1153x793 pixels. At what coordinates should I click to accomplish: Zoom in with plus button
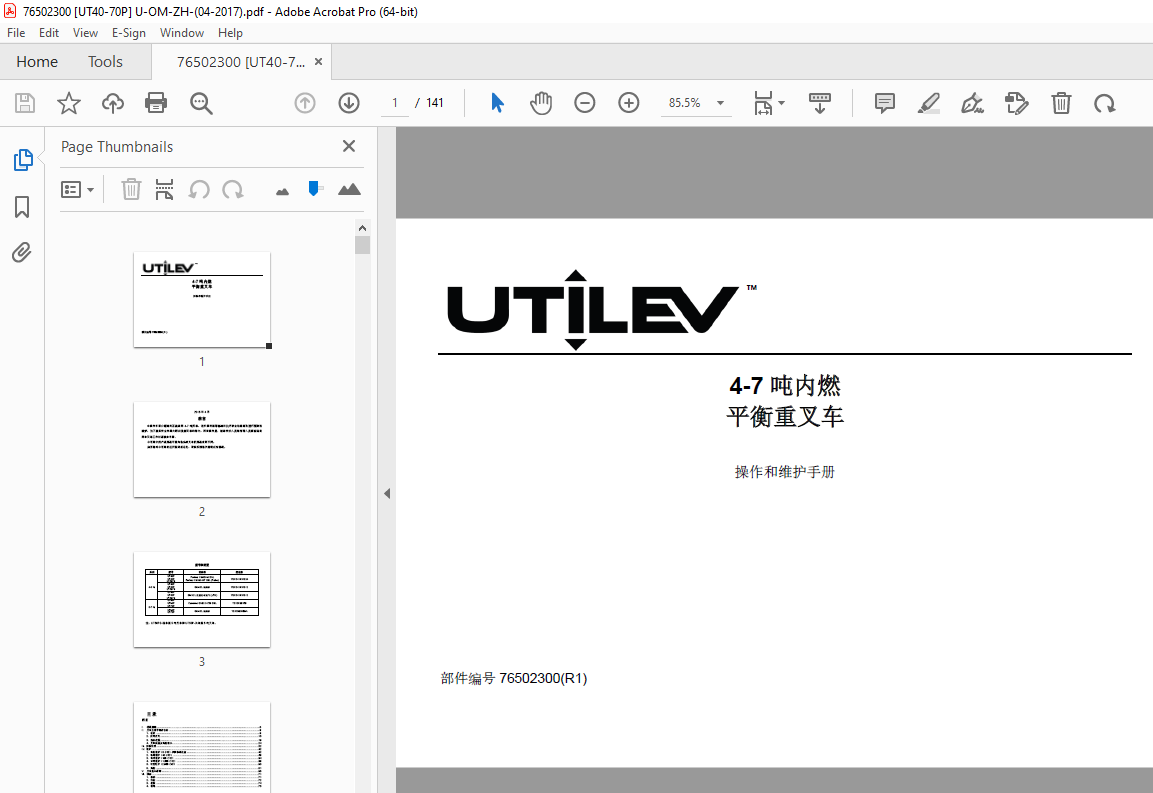(629, 103)
